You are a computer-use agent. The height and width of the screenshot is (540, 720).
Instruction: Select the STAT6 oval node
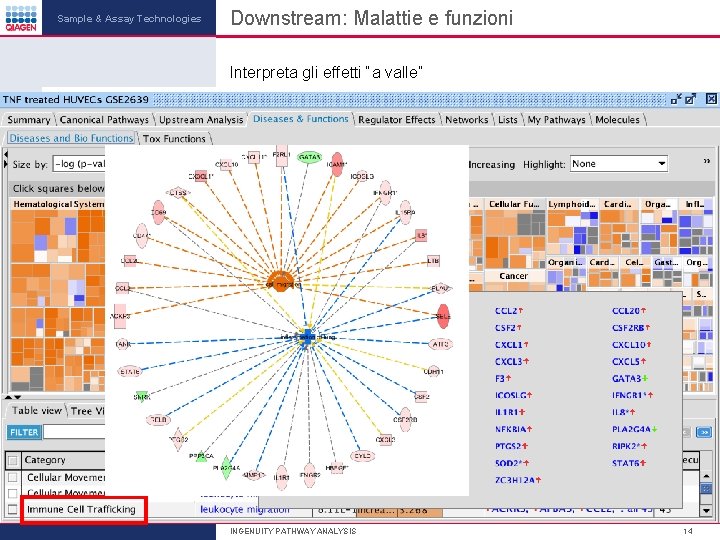pyautogui.click(x=130, y=371)
